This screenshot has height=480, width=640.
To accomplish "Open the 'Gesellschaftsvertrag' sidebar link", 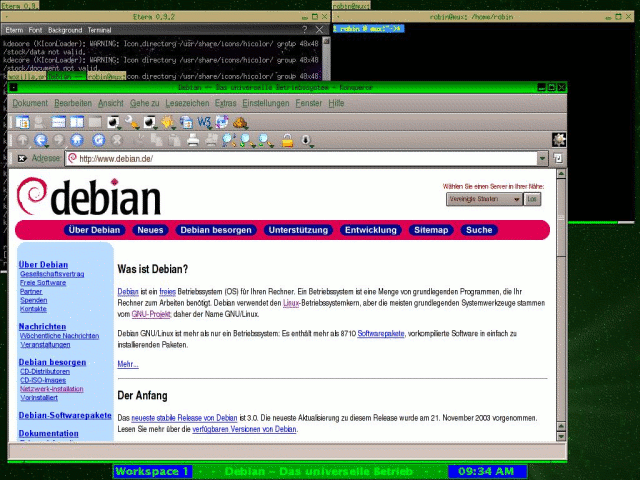I will coord(52,274).
